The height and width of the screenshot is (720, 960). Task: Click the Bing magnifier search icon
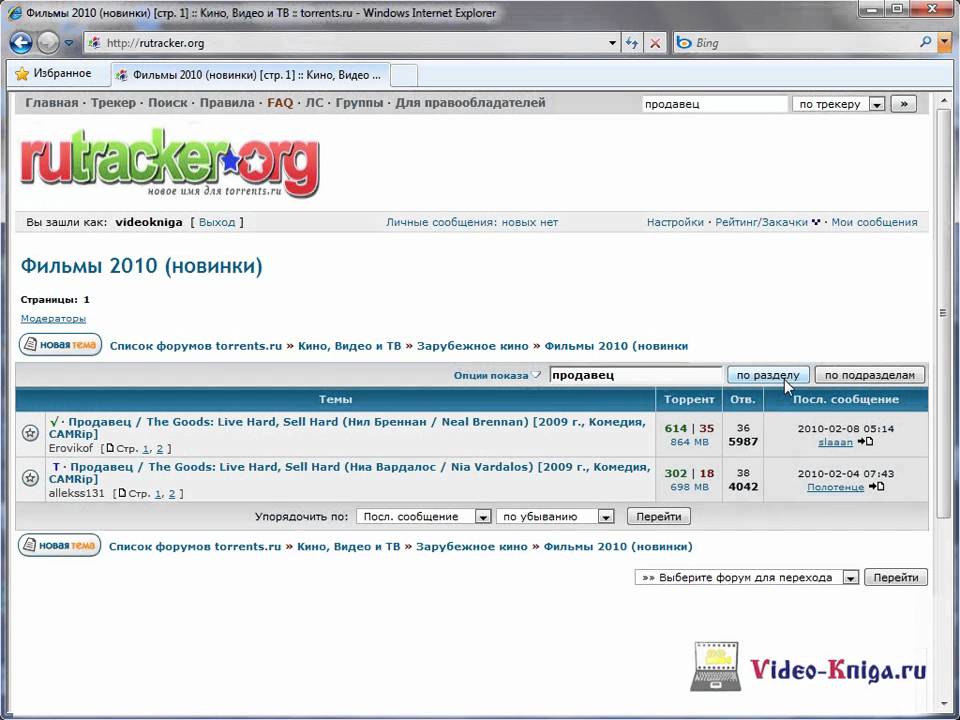926,42
